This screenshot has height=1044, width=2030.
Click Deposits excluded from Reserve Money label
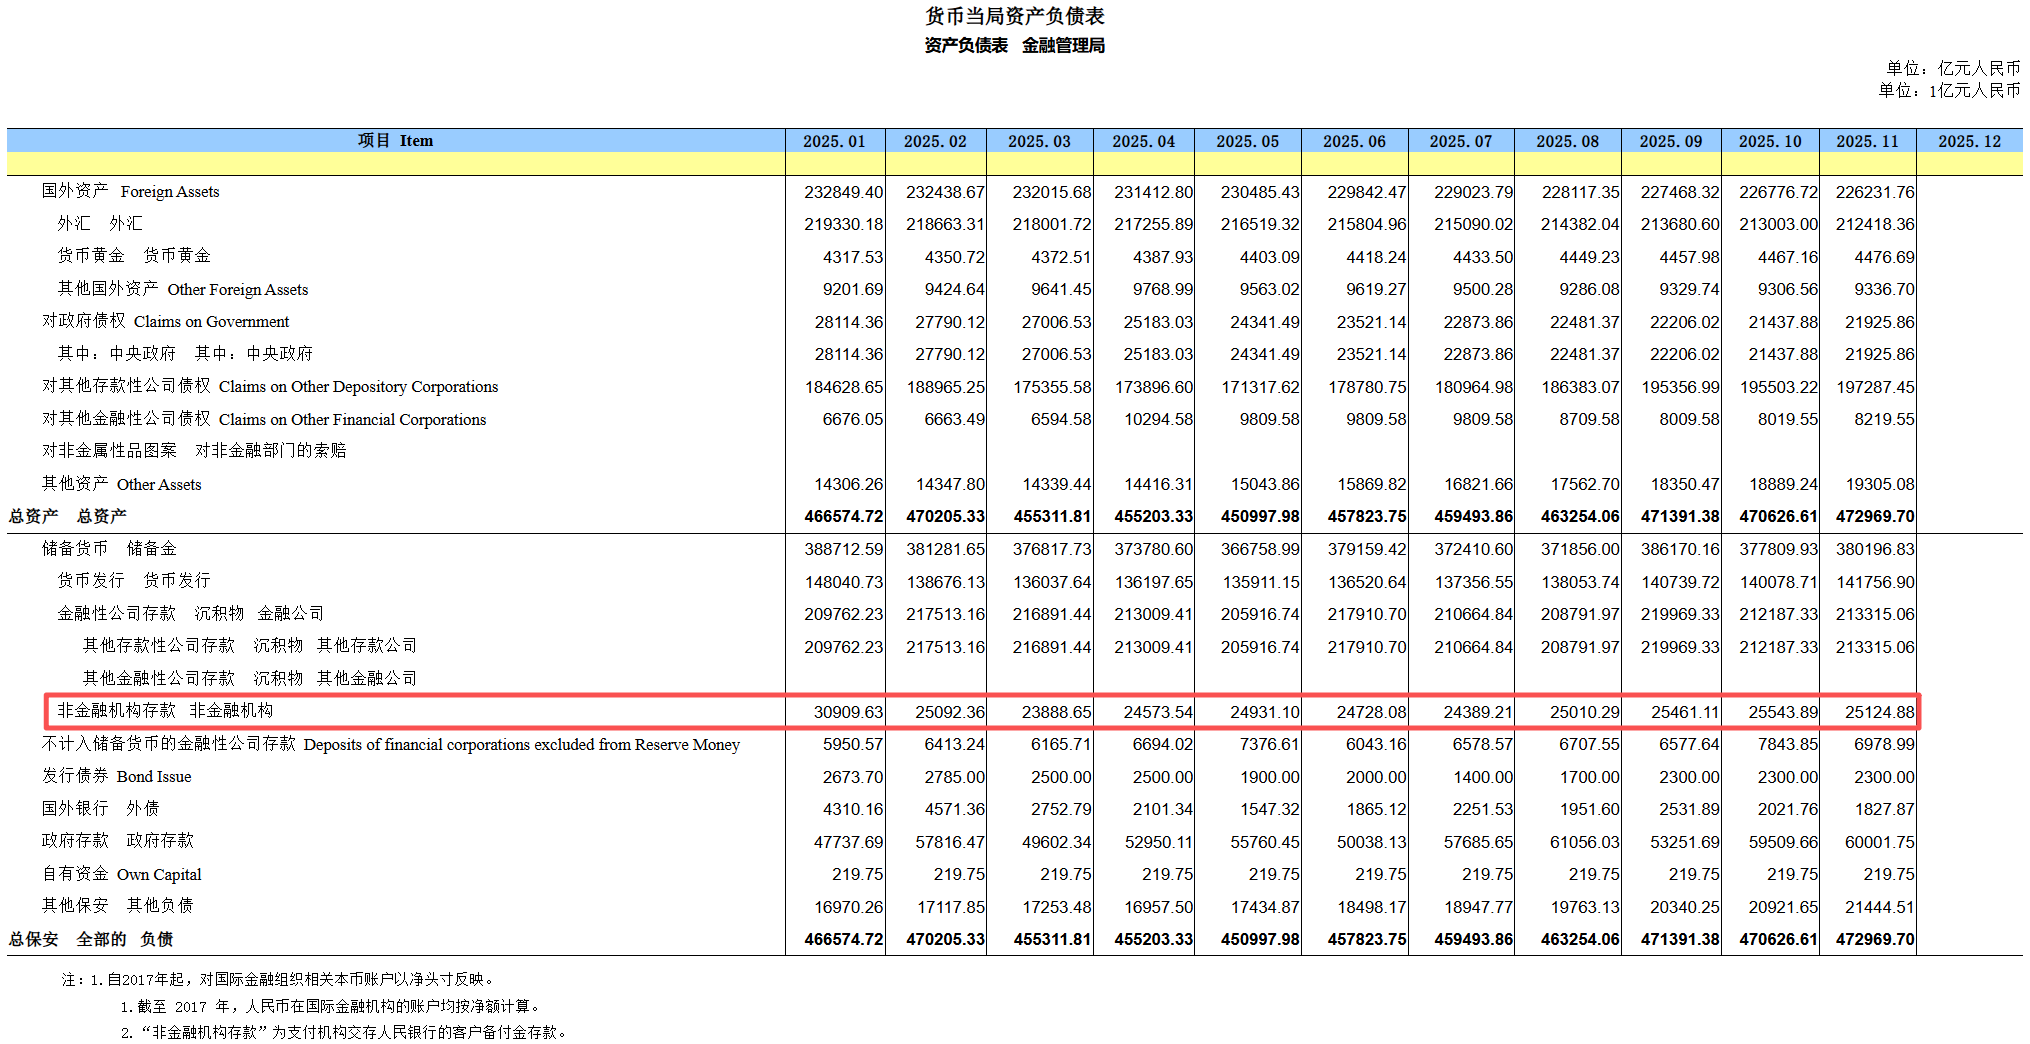[390, 744]
